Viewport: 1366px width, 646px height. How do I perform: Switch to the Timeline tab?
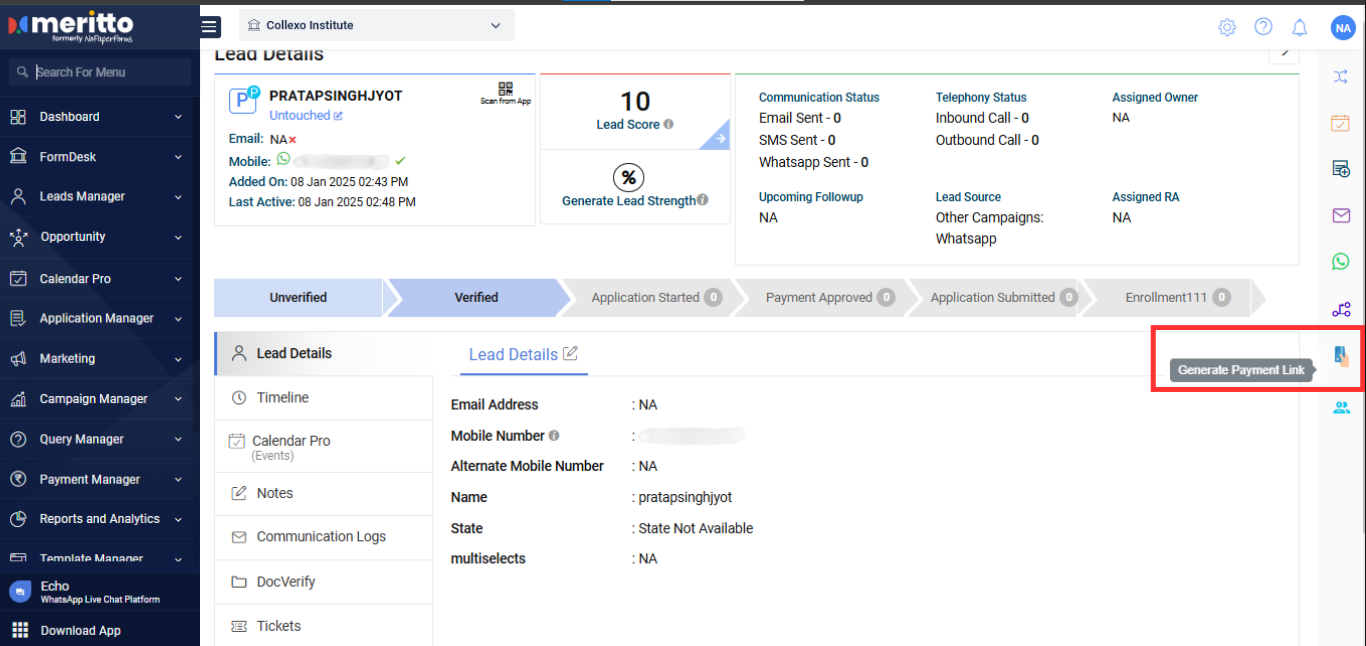[x=282, y=398]
